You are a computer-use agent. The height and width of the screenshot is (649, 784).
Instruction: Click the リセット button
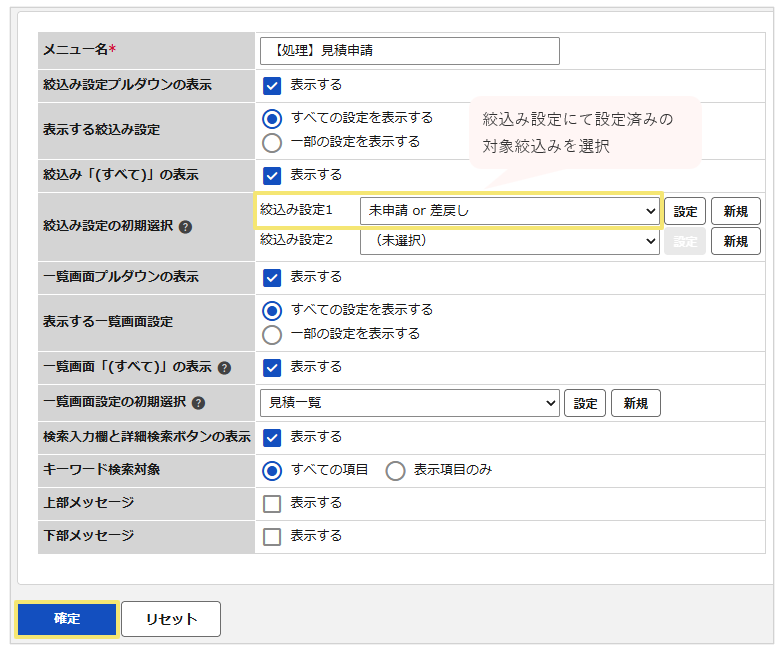tap(171, 619)
